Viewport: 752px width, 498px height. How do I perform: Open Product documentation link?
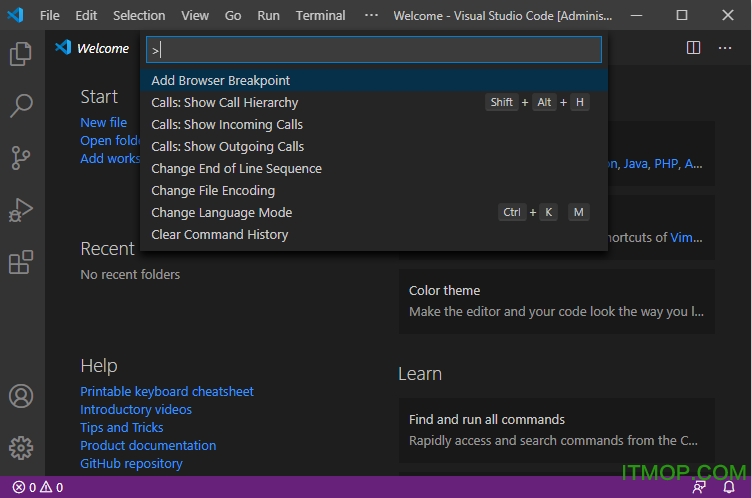148,446
